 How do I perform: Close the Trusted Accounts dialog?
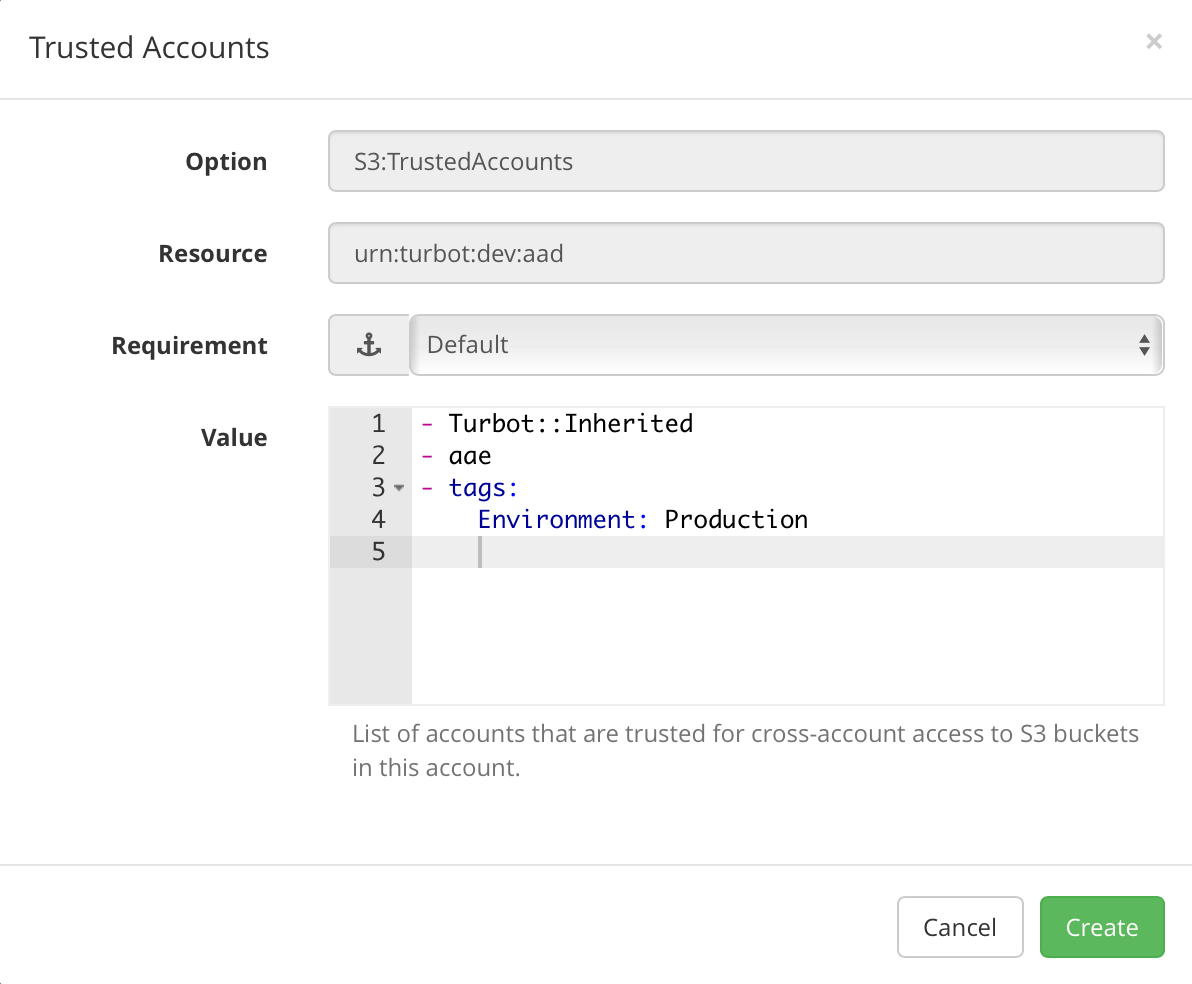(1154, 41)
